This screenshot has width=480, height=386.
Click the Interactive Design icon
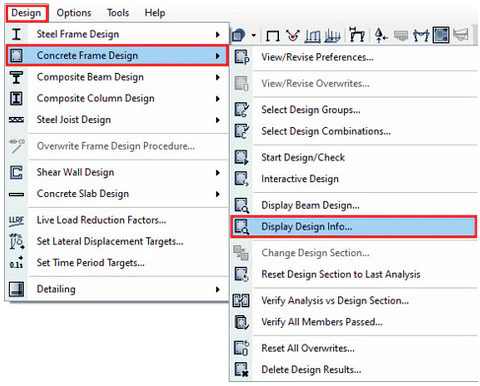coord(242,179)
